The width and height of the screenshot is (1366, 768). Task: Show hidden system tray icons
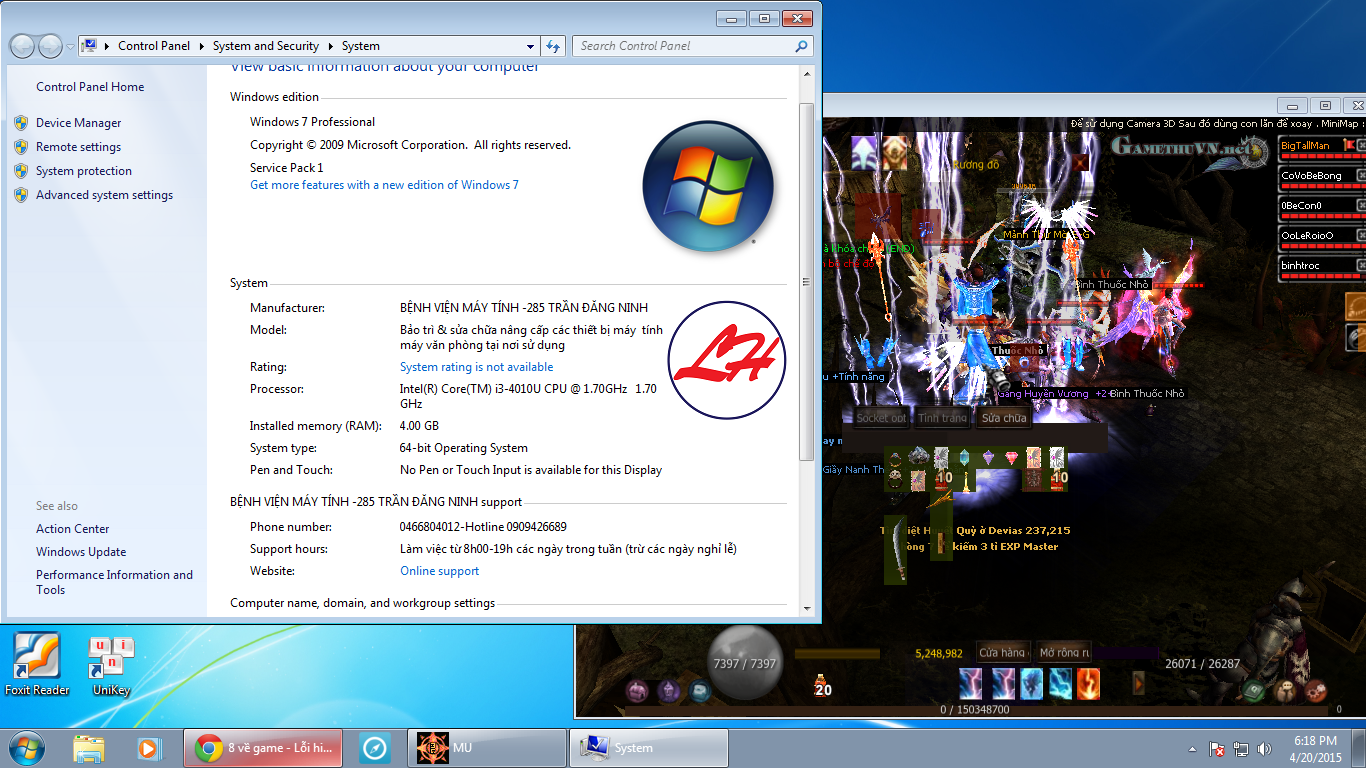tap(1192, 749)
